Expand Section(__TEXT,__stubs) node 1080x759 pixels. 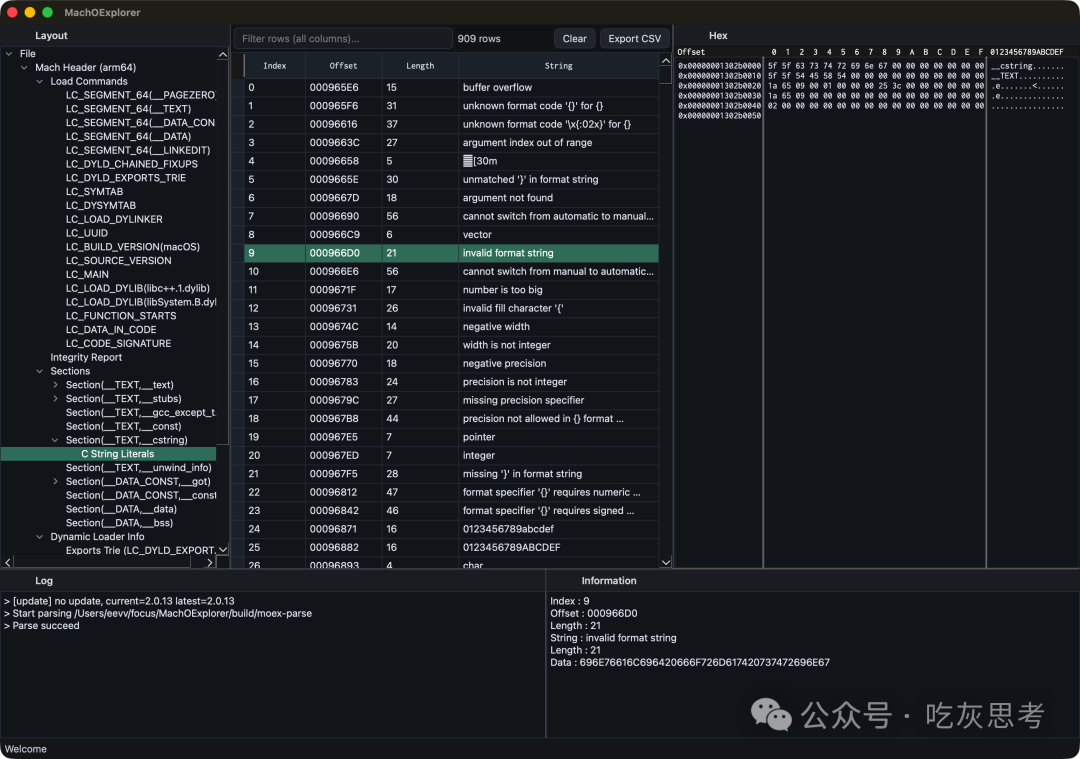pos(55,399)
